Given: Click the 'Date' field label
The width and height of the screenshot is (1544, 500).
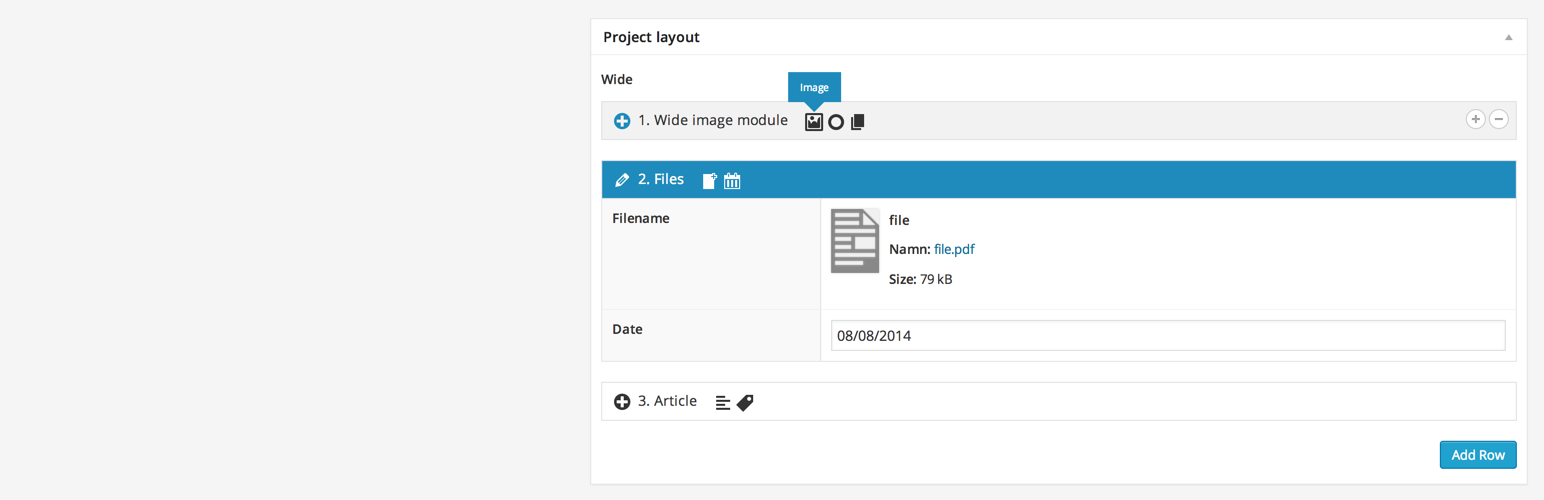Looking at the screenshot, I should (627, 329).
